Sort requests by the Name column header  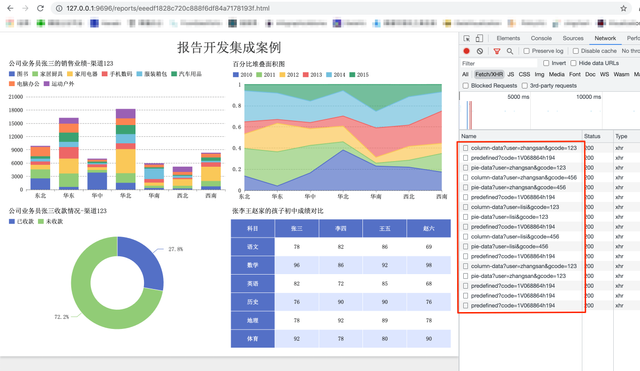tap(520, 136)
